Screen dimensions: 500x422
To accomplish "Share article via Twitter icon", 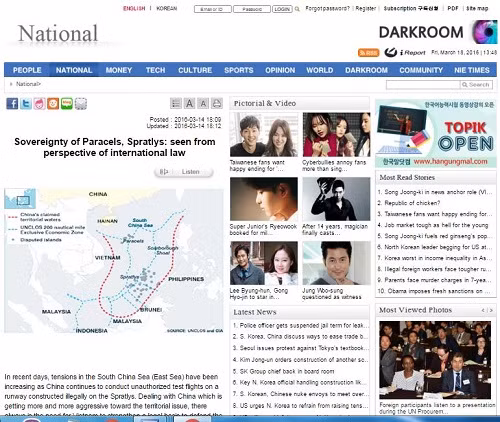I will click(26, 104).
